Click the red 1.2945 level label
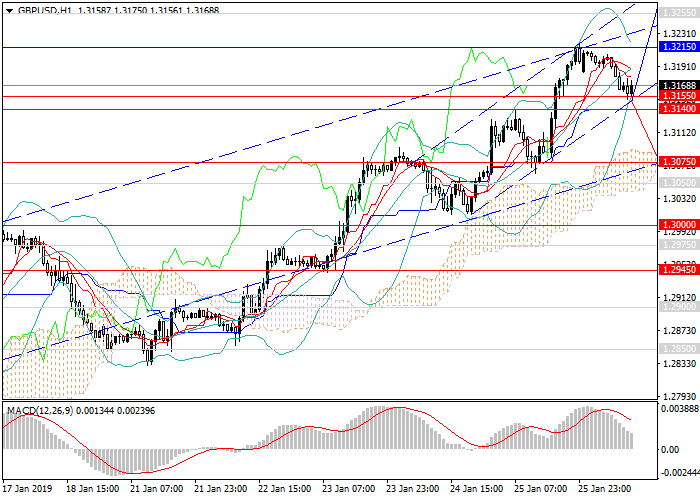This screenshot has width=700, height=500. [x=677, y=270]
